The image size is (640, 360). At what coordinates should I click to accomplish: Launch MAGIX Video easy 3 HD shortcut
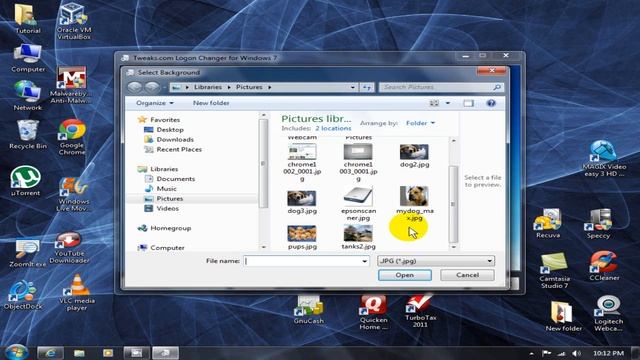(604, 158)
